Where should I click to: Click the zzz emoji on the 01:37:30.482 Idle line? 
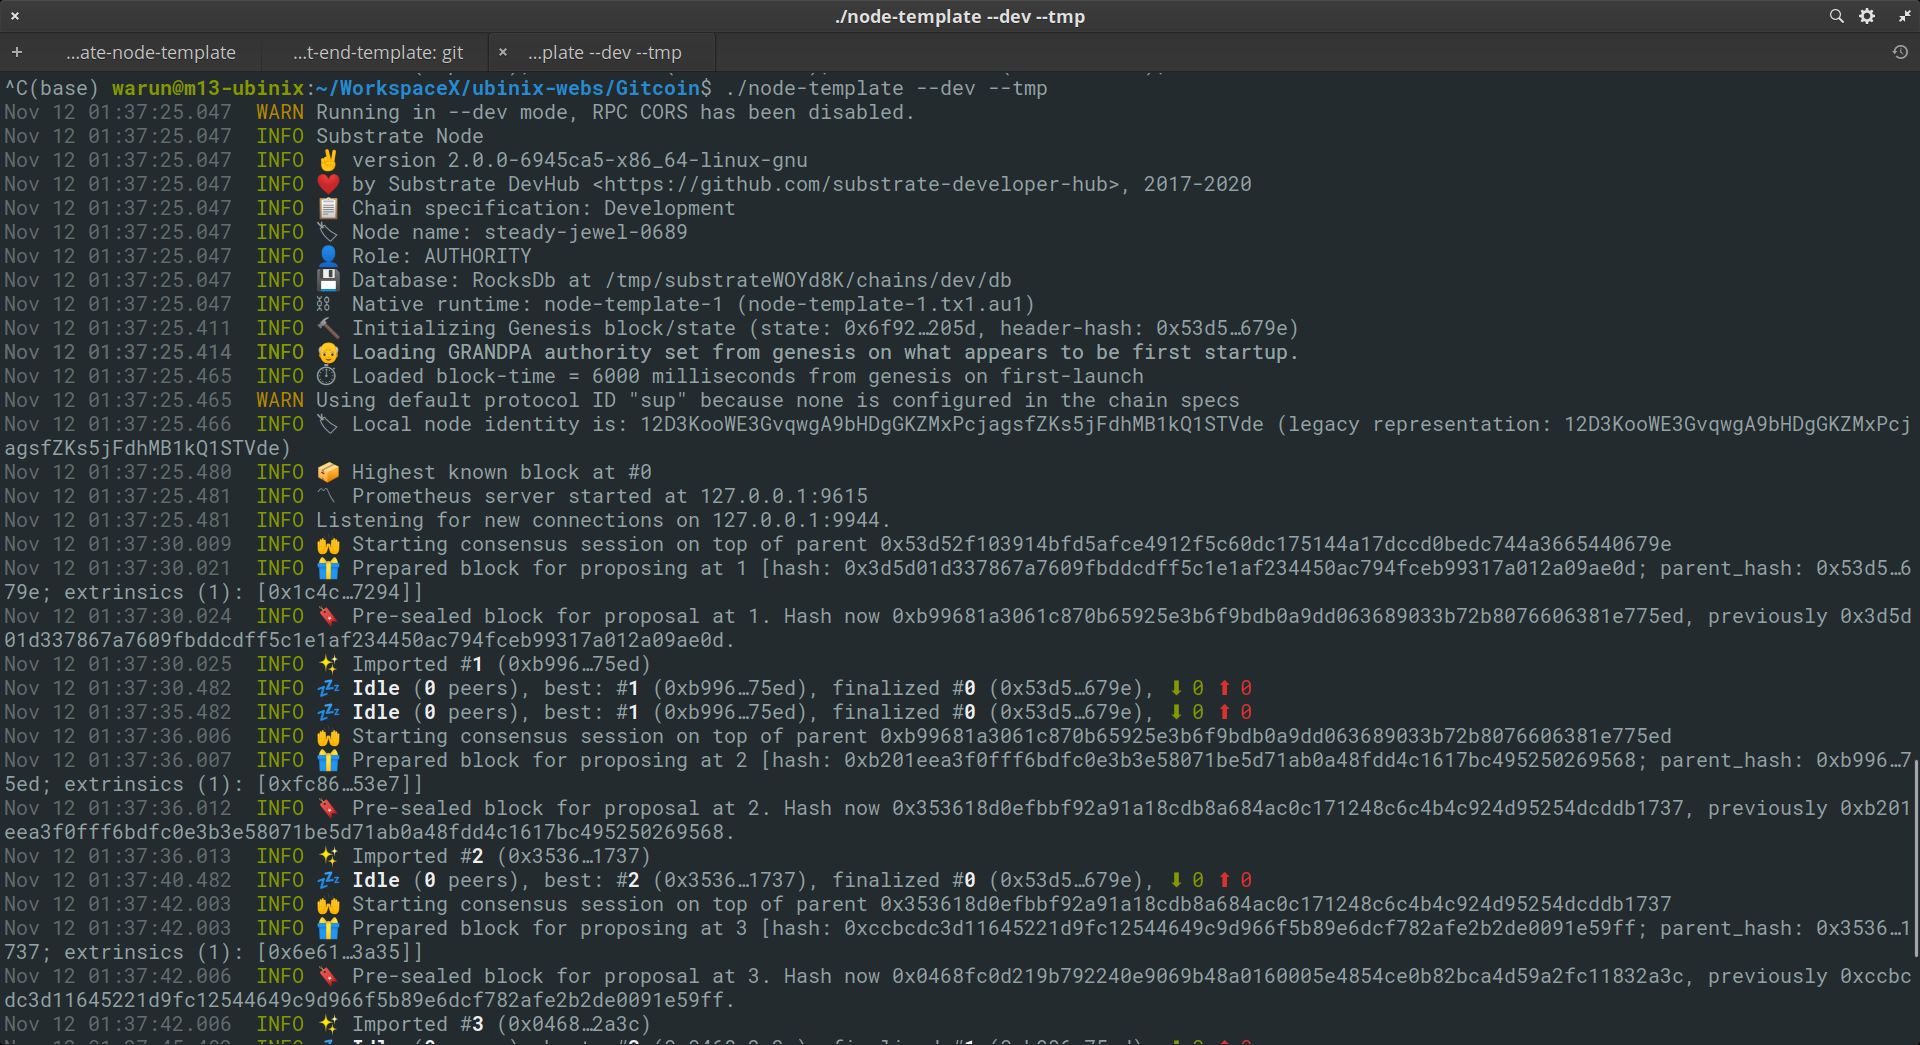328,688
